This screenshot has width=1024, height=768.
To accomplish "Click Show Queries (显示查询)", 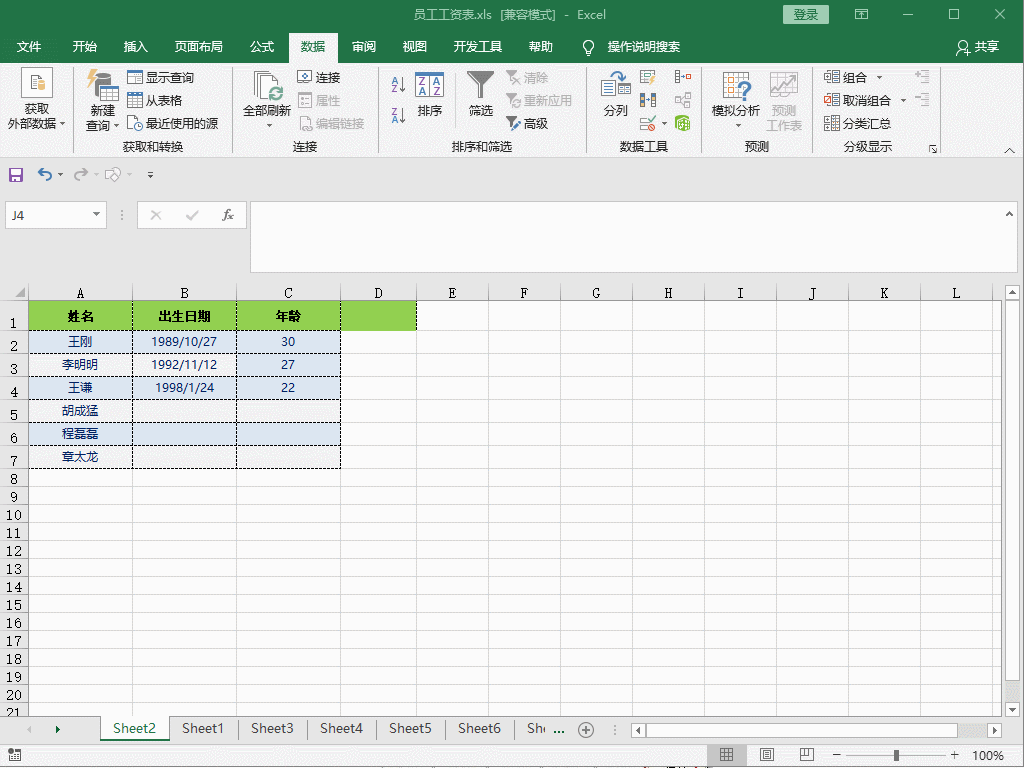I will coord(161,78).
